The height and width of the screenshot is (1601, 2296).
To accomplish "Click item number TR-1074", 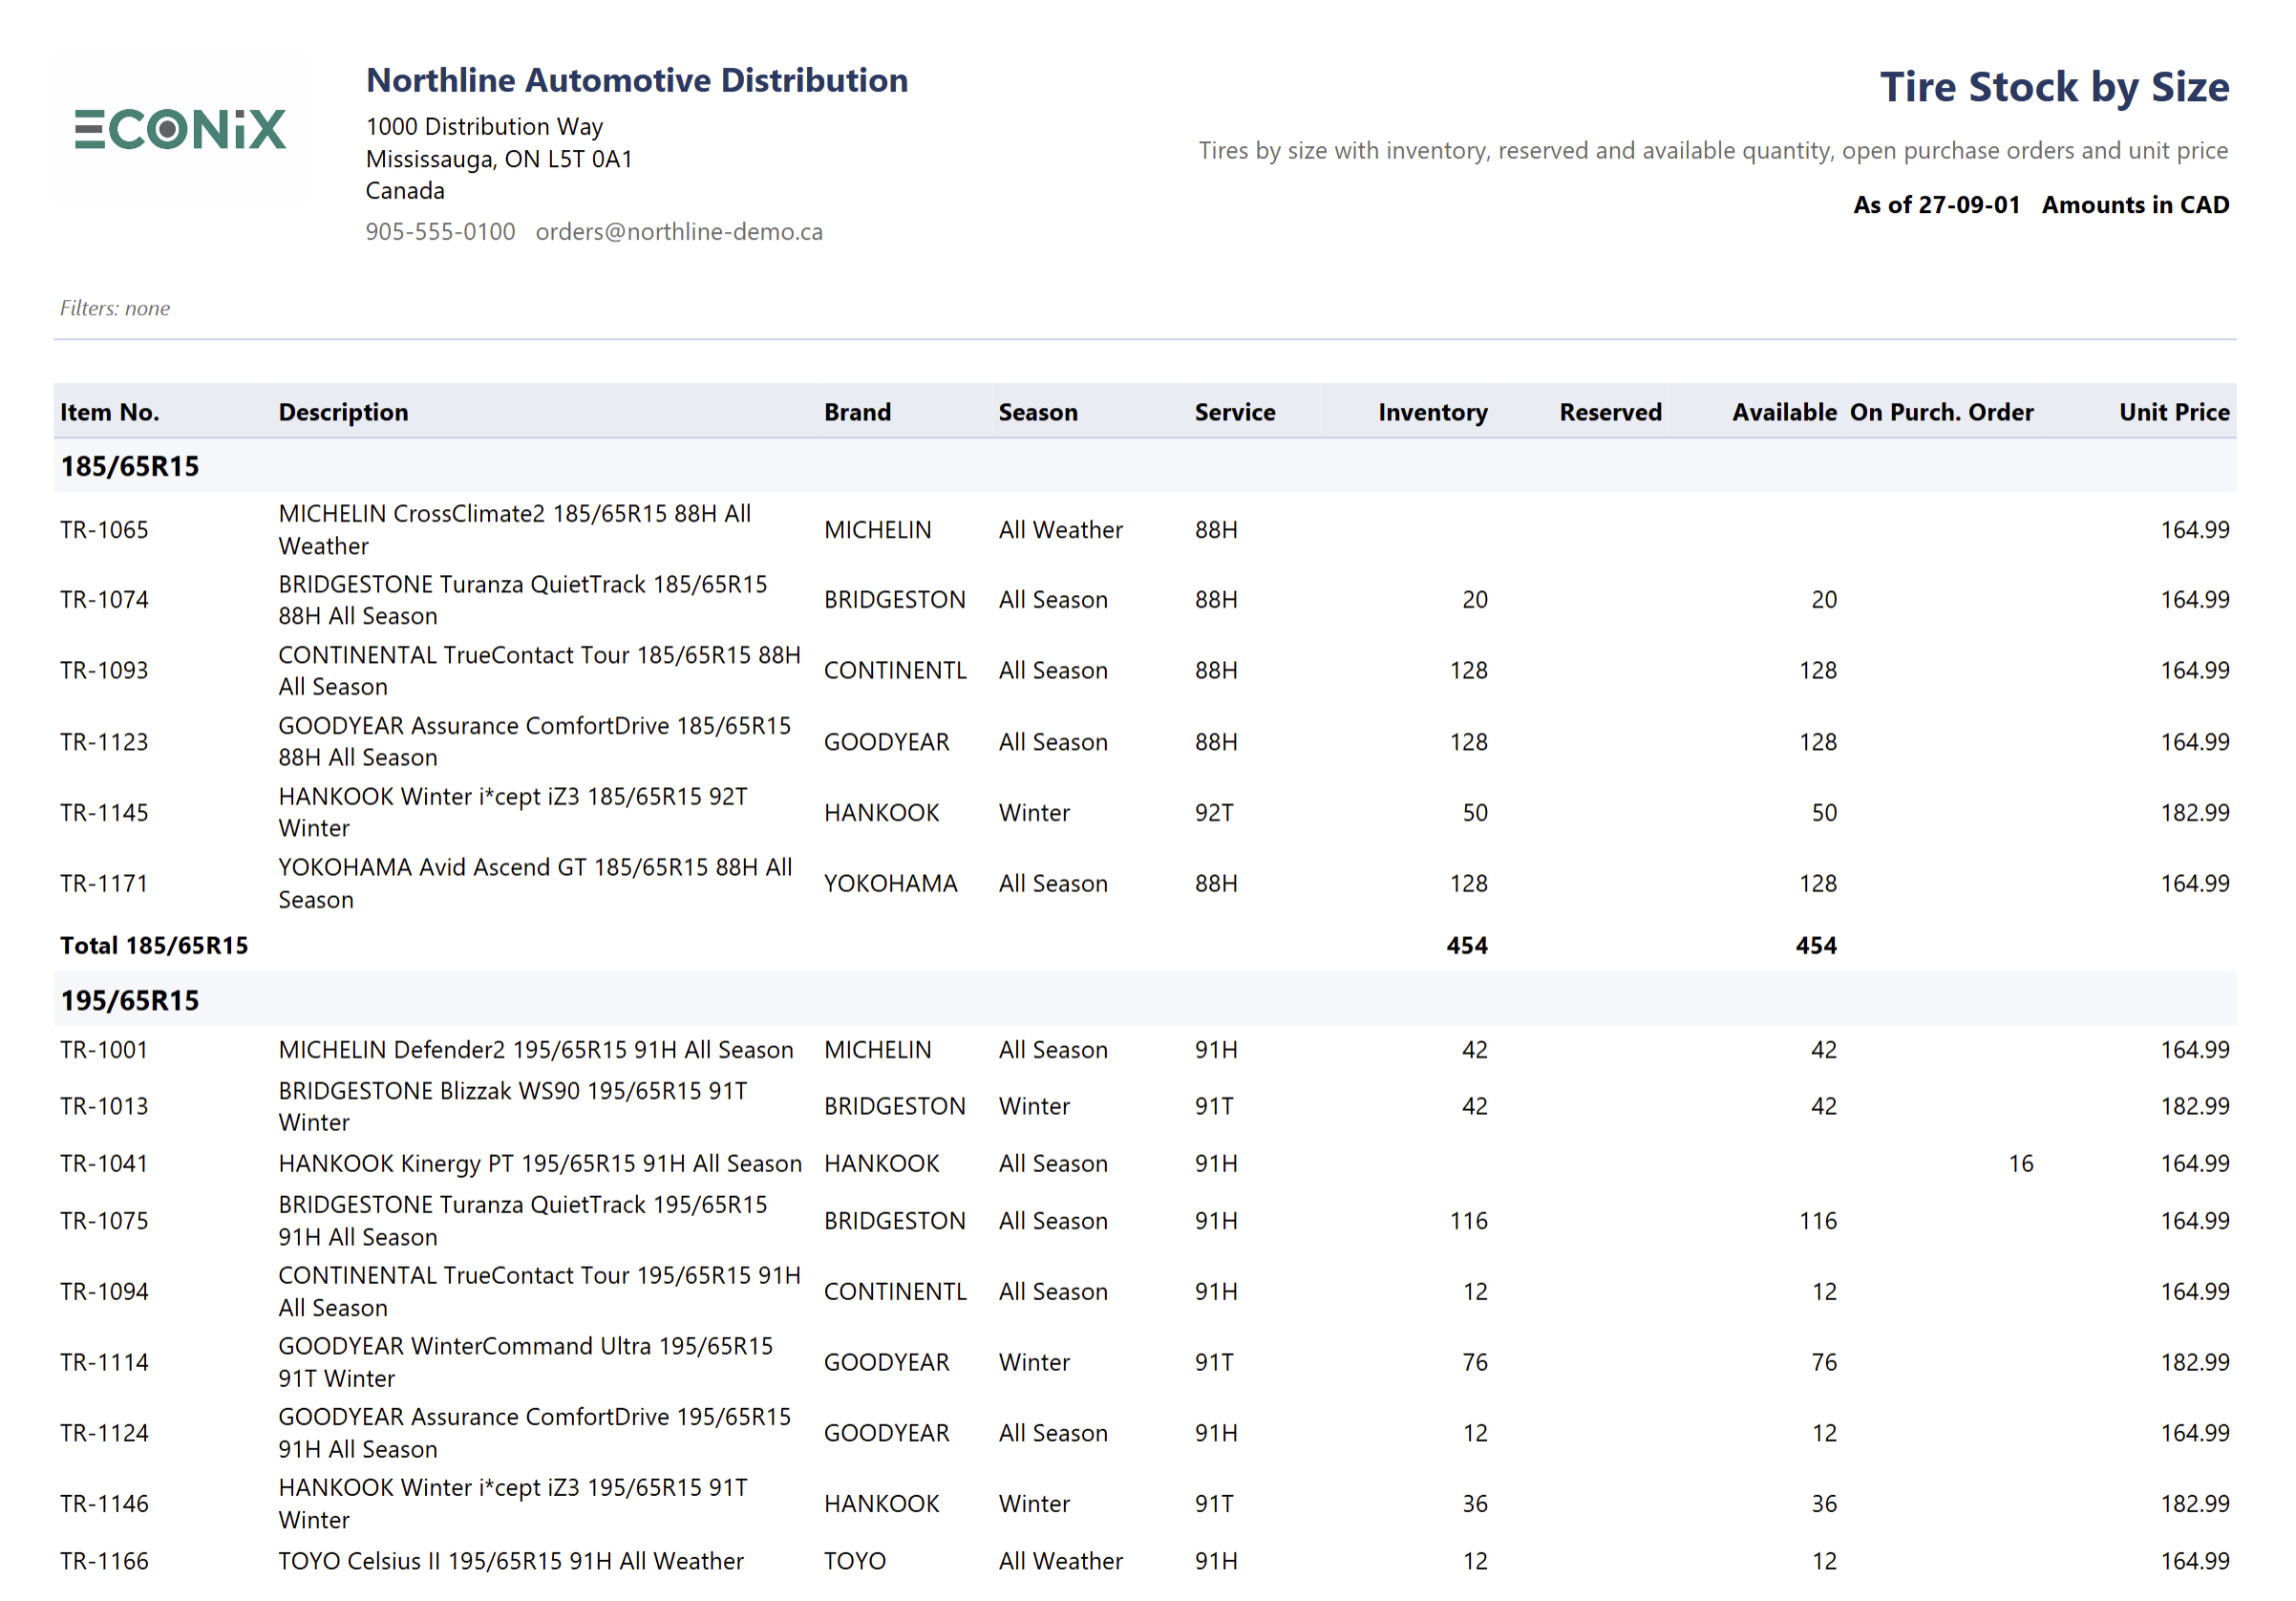I will 104,599.
